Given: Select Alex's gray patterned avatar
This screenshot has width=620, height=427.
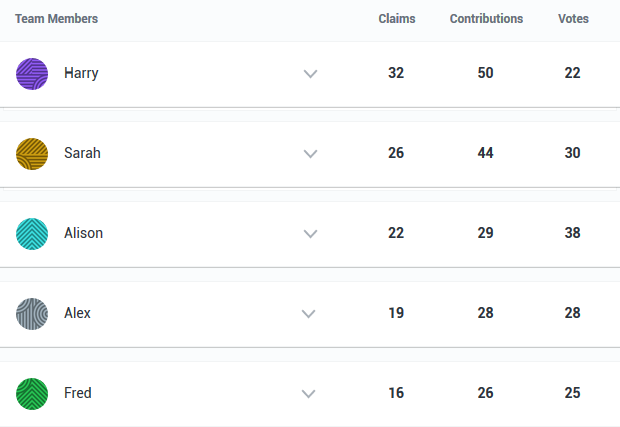Looking at the screenshot, I should [32, 314].
